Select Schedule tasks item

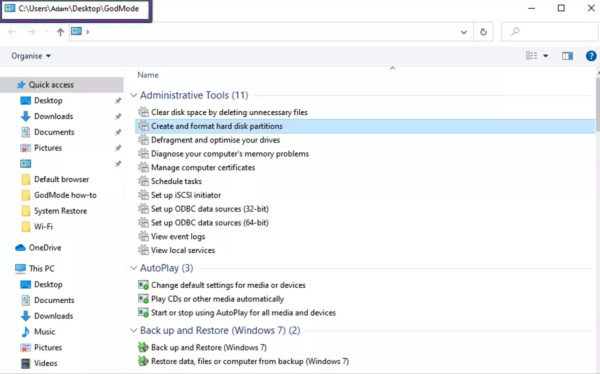(x=176, y=181)
